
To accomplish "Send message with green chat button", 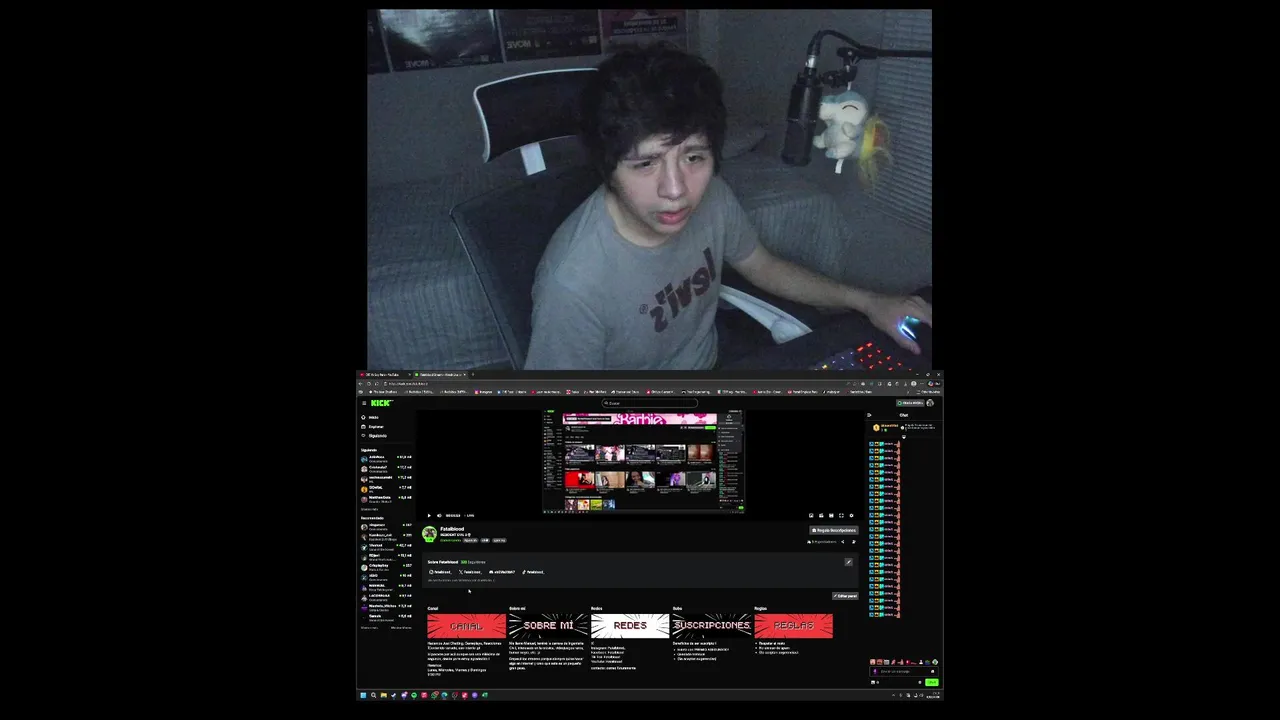I will click(931, 682).
